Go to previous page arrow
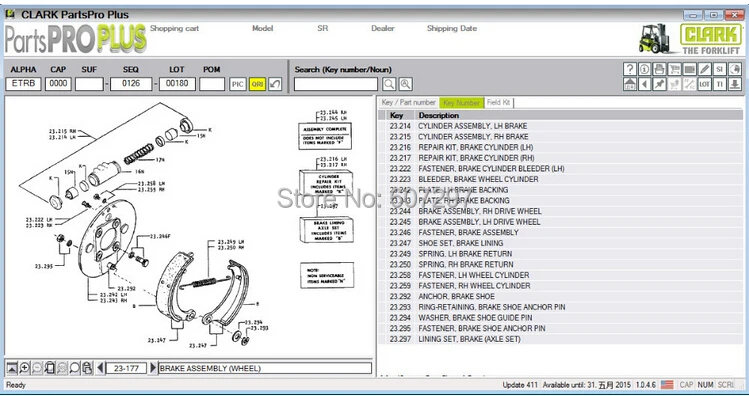749x396 pixels. [100, 368]
